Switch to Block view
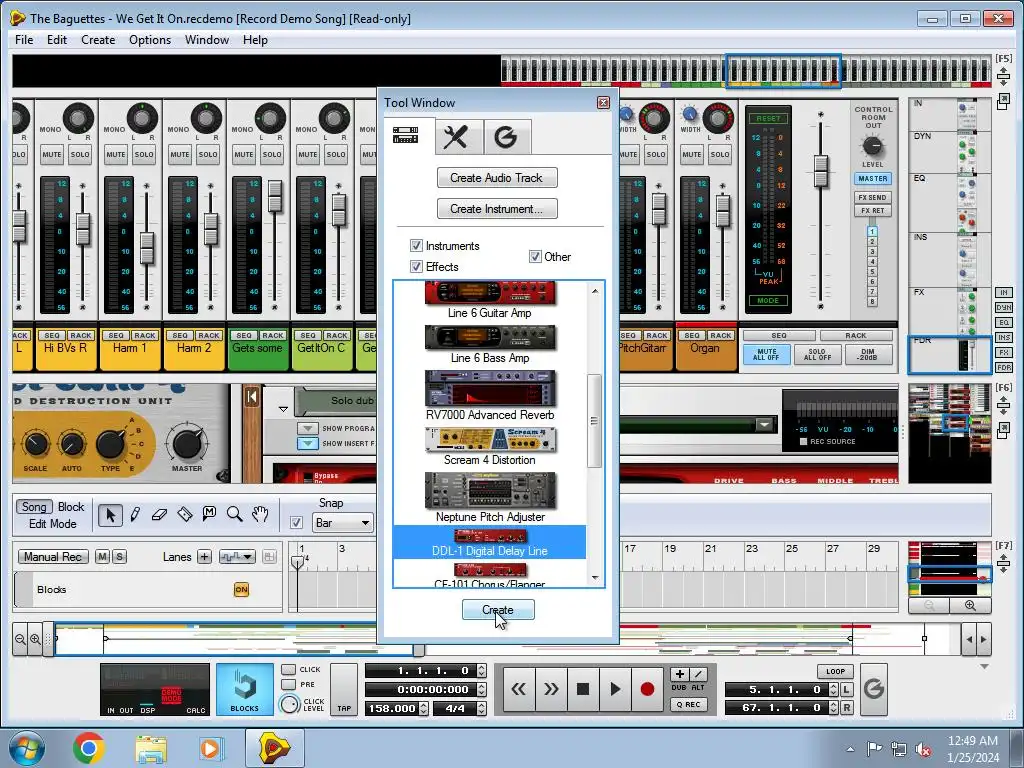Screen dimensions: 1024x768 tap(71, 507)
